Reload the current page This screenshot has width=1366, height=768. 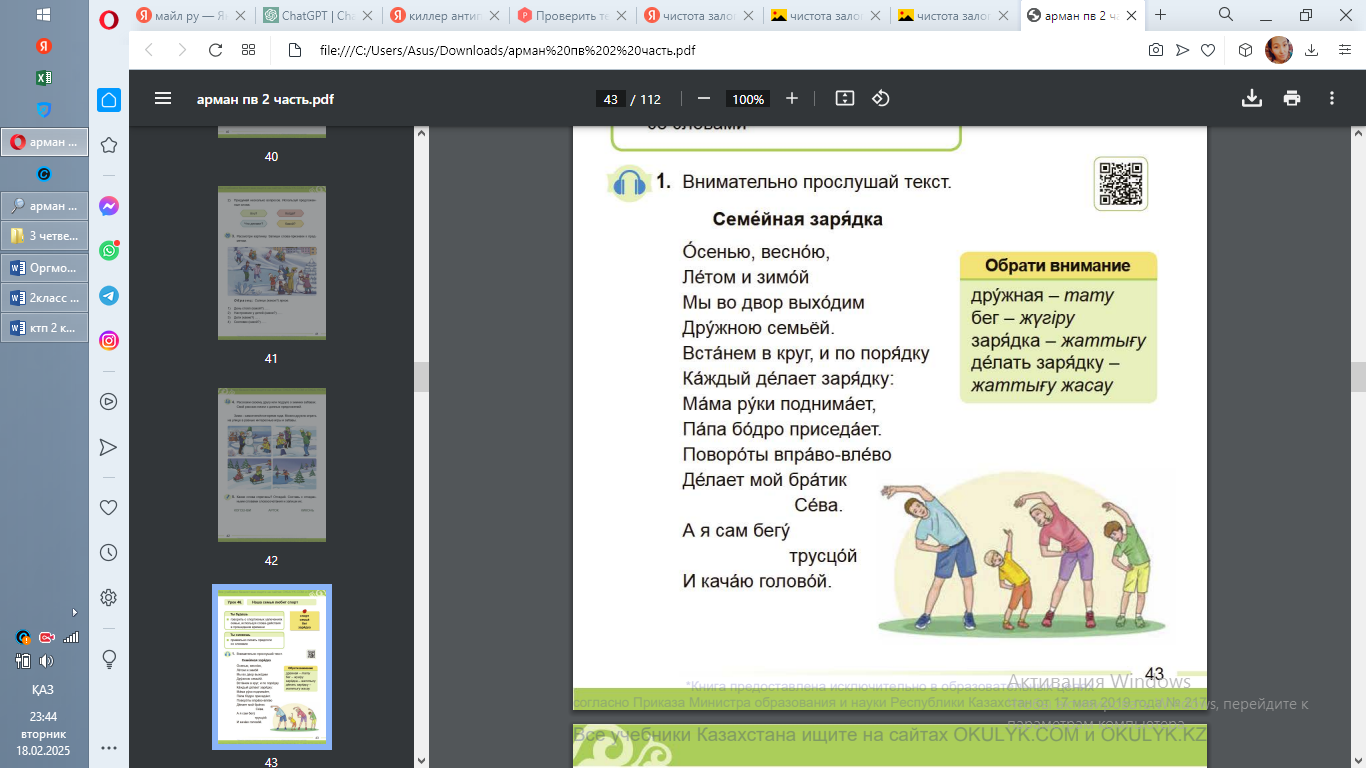click(x=215, y=50)
